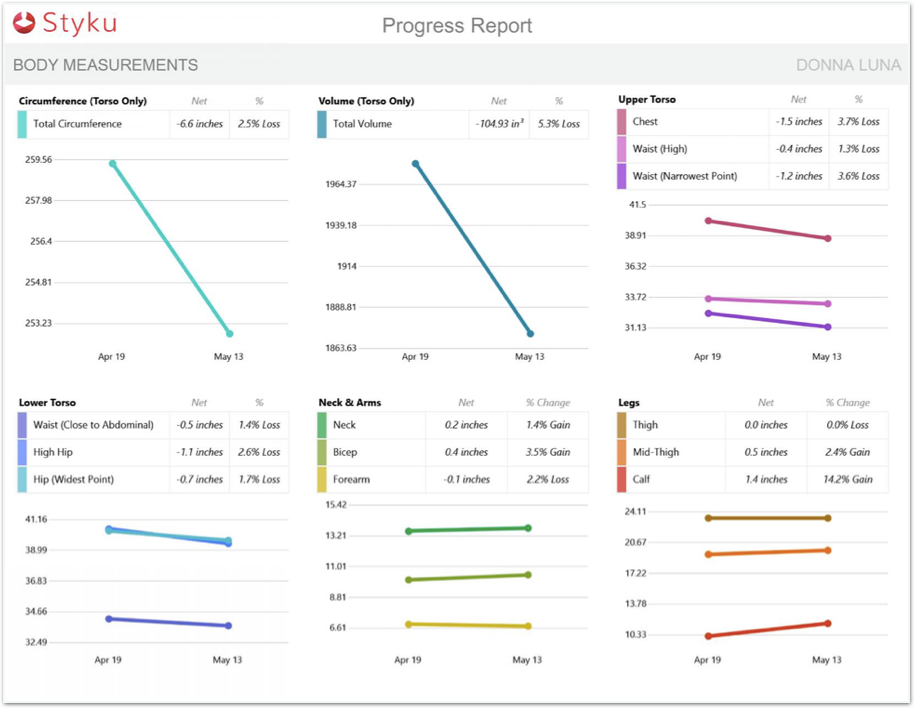This screenshot has width=915, height=709.
Task: Click the 259.56 axis label on Circumference chart
Action: click(39, 159)
